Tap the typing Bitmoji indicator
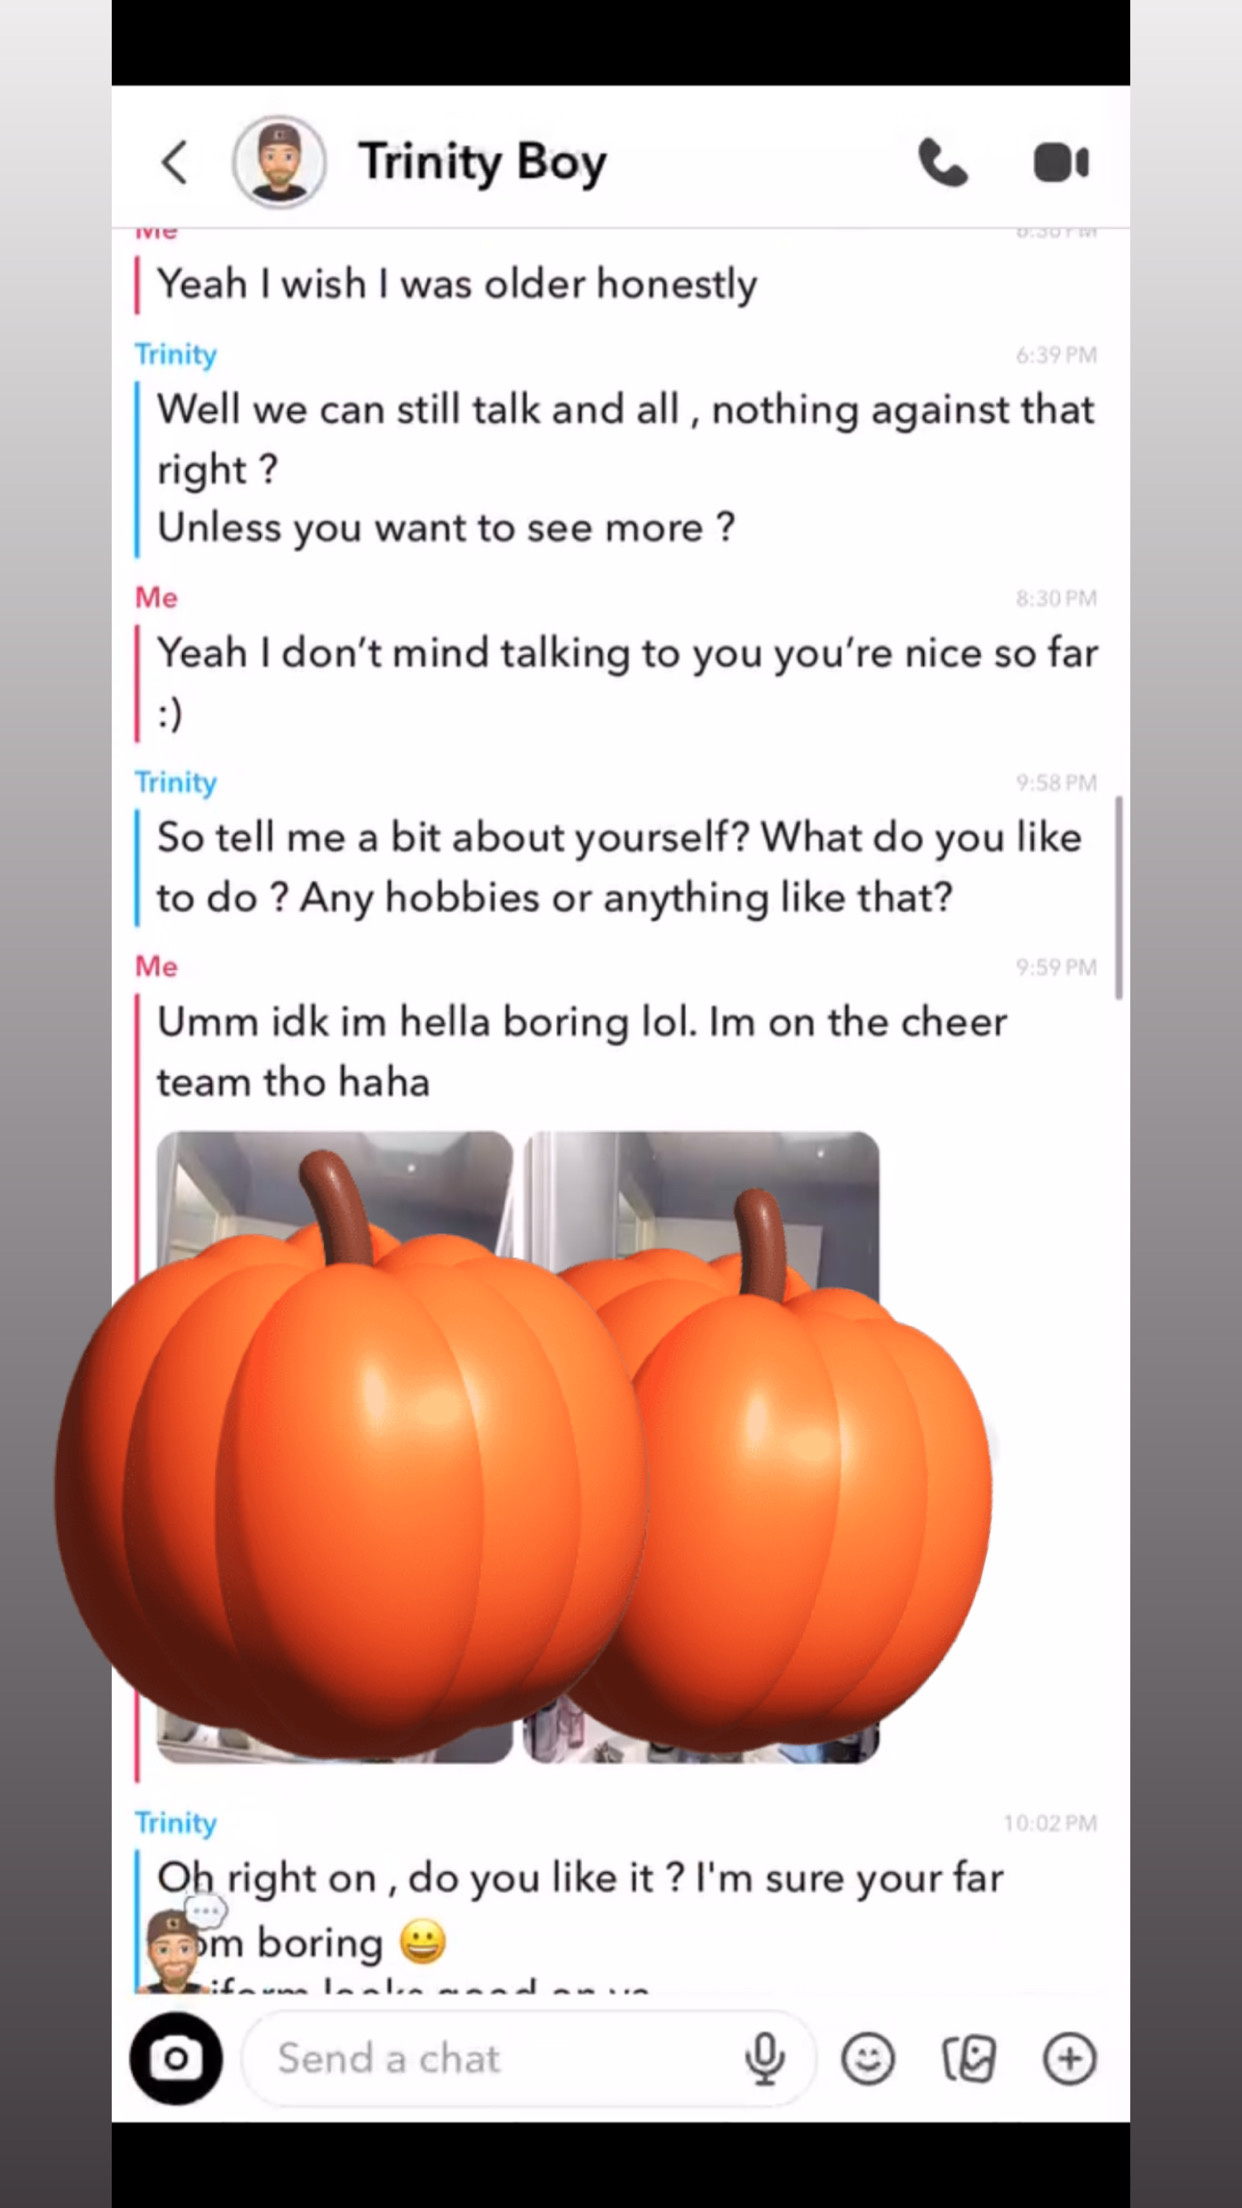 tap(176, 1949)
